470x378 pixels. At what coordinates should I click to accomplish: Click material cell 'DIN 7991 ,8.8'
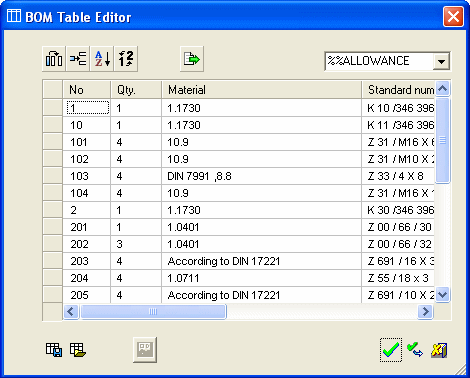(262, 176)
